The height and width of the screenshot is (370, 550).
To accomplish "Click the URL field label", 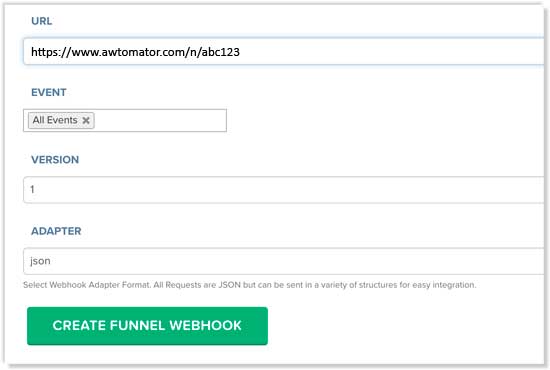I will pos(42,21).
